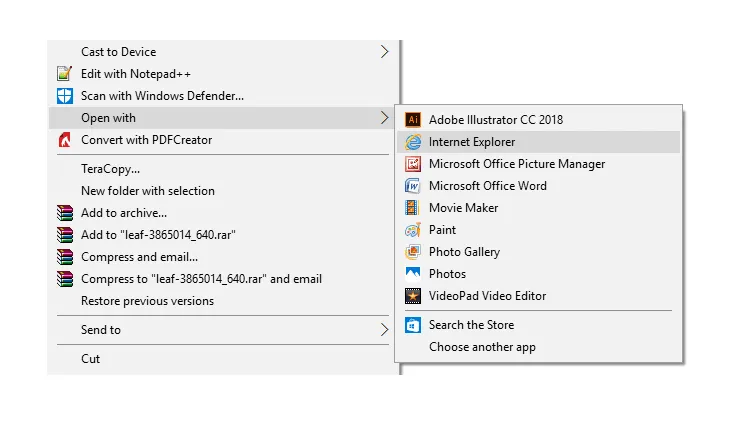The image size is (740, 427).
Task: Choose Convert with PDFCreator
Action: pos(223,140)
